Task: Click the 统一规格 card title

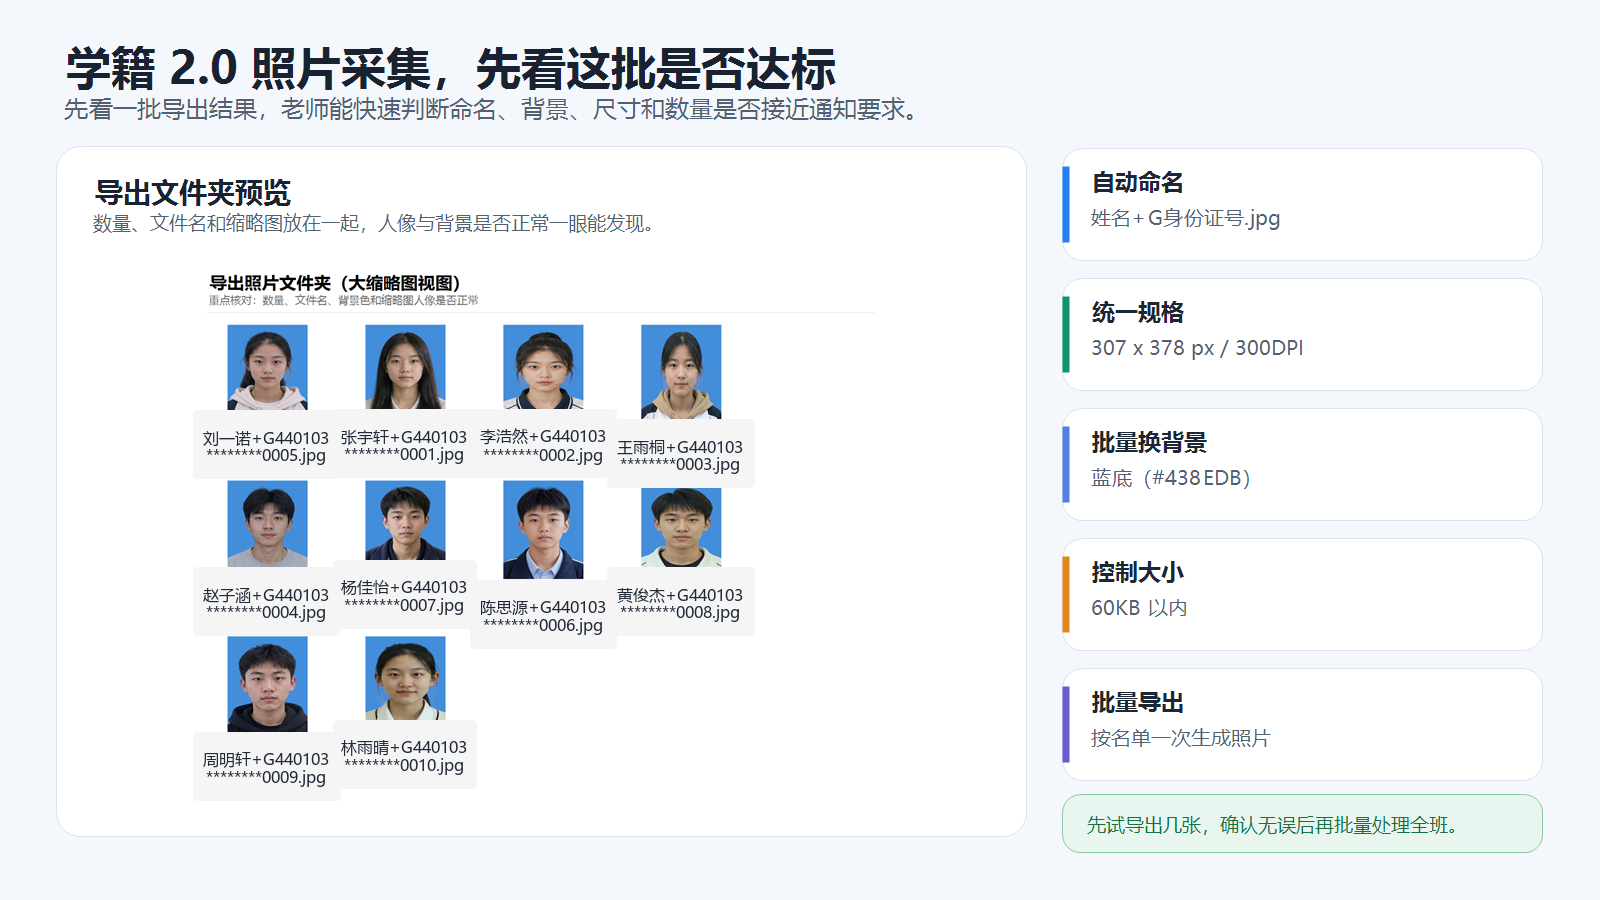Action: click(x=1137, y=313)
